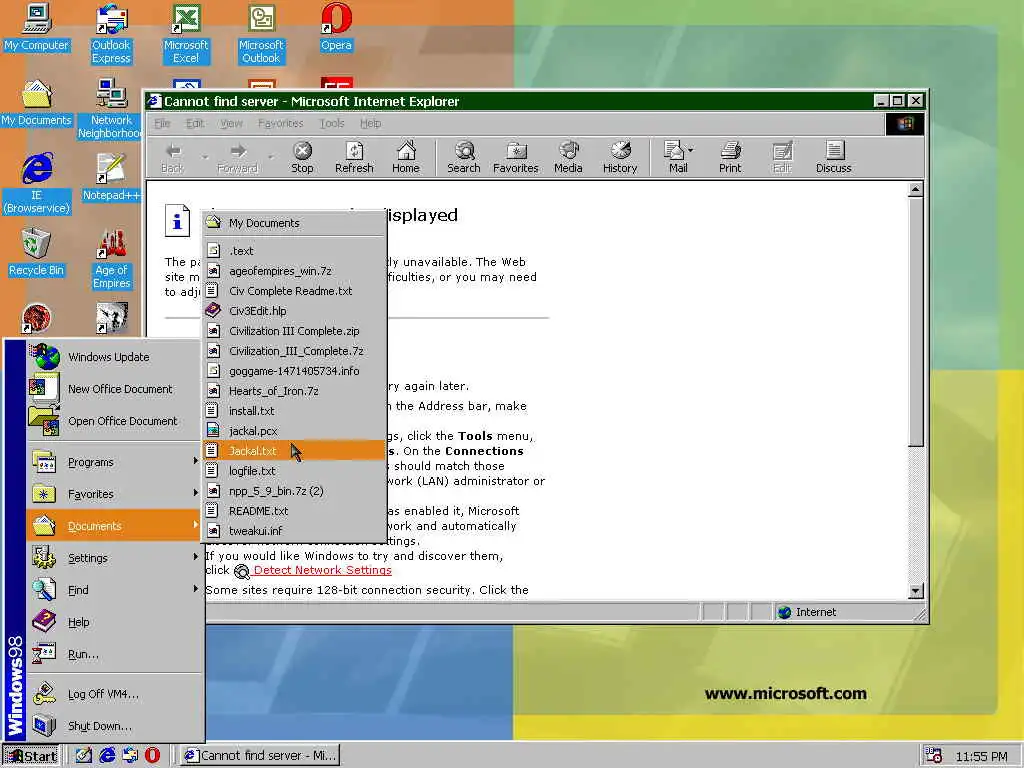Expand the Favorites submenu in Start menu
1024x768 pixels.
coord(114,494)
